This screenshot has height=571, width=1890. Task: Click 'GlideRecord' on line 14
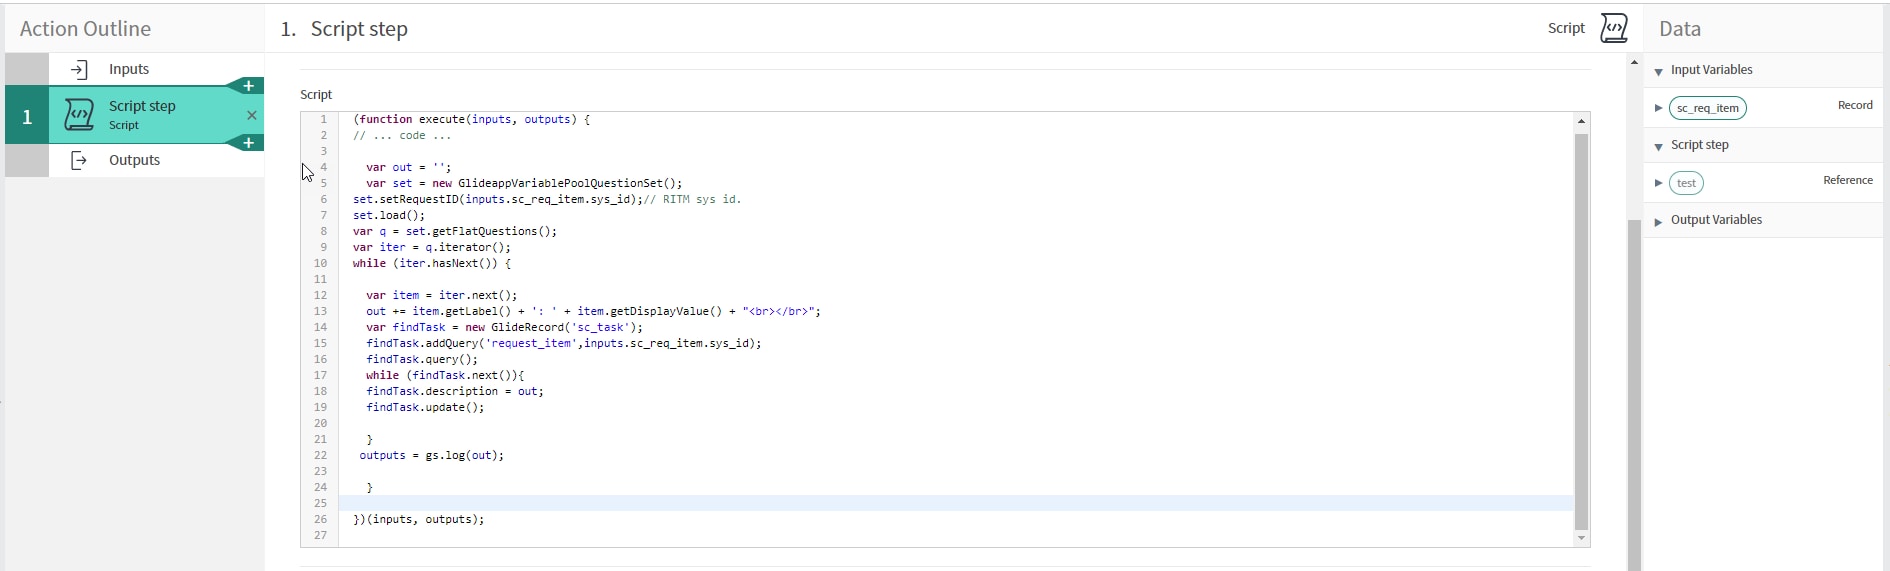[527, 327]
